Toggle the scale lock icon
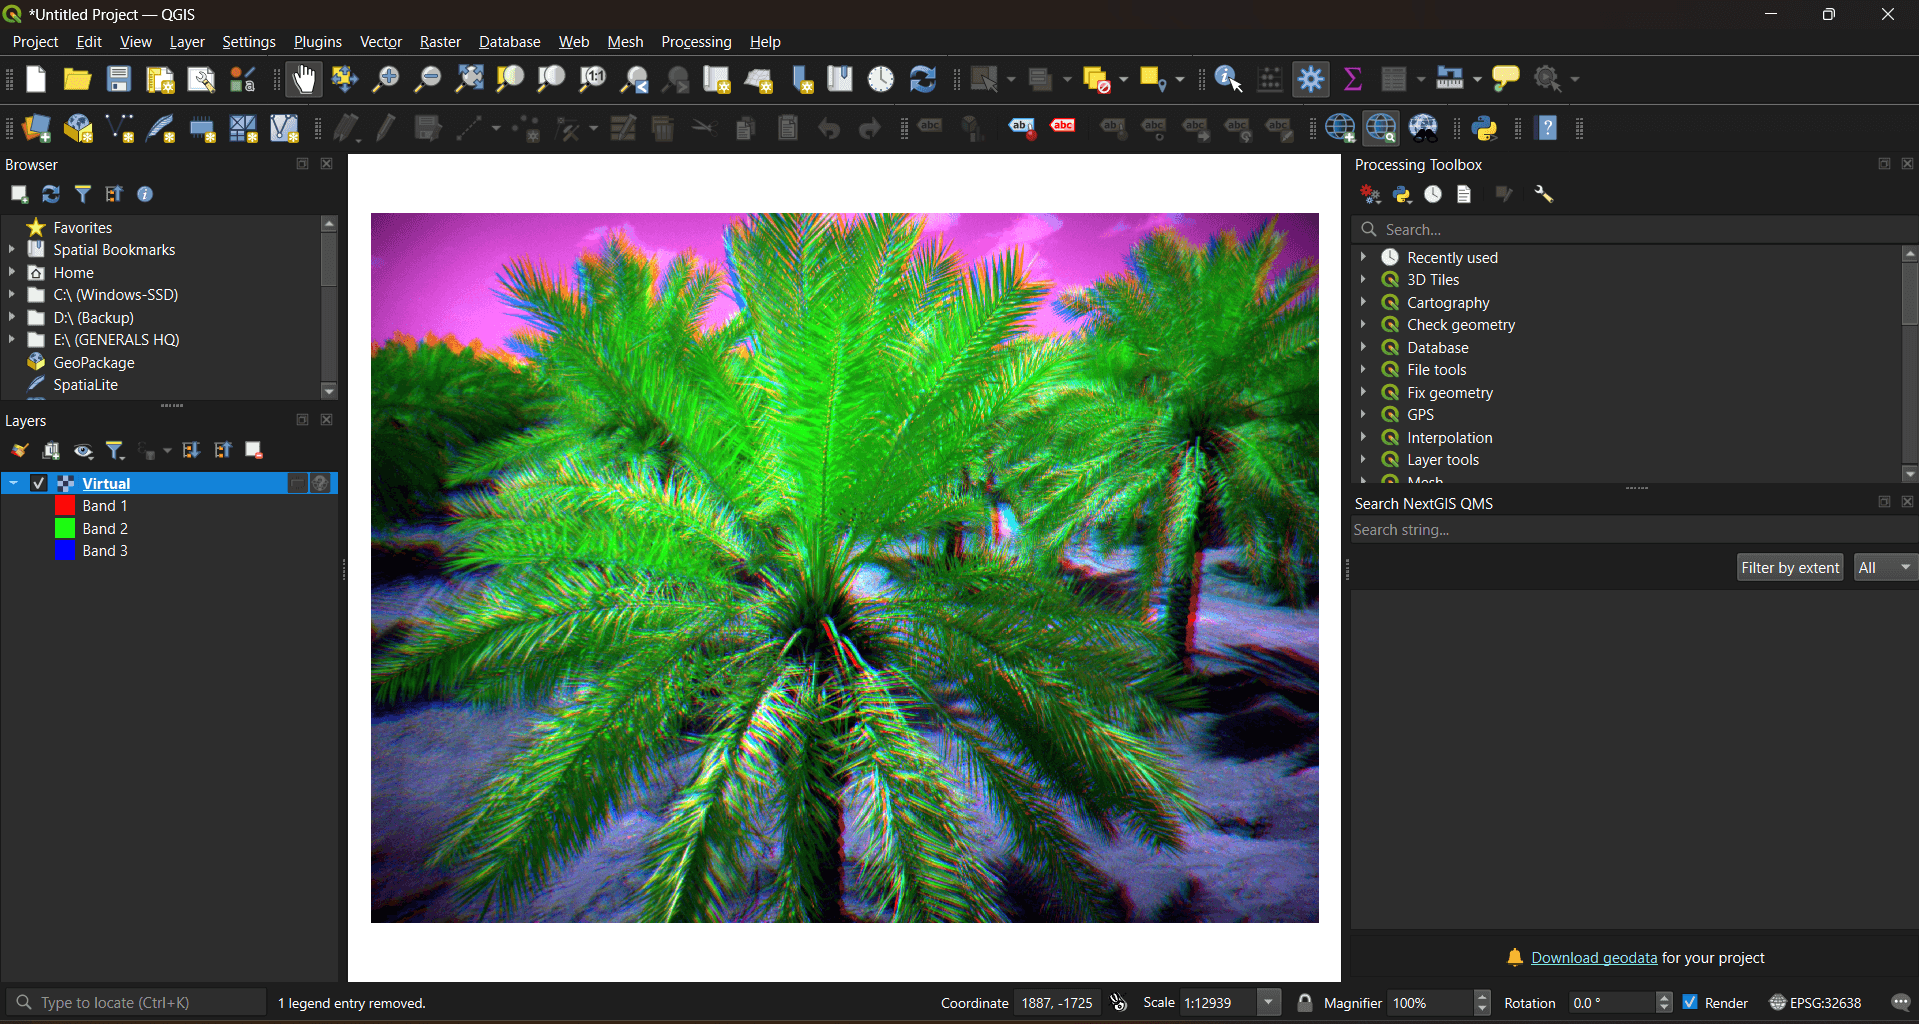Viewport: 1919px width, 1024px height. [1305, 1002]
